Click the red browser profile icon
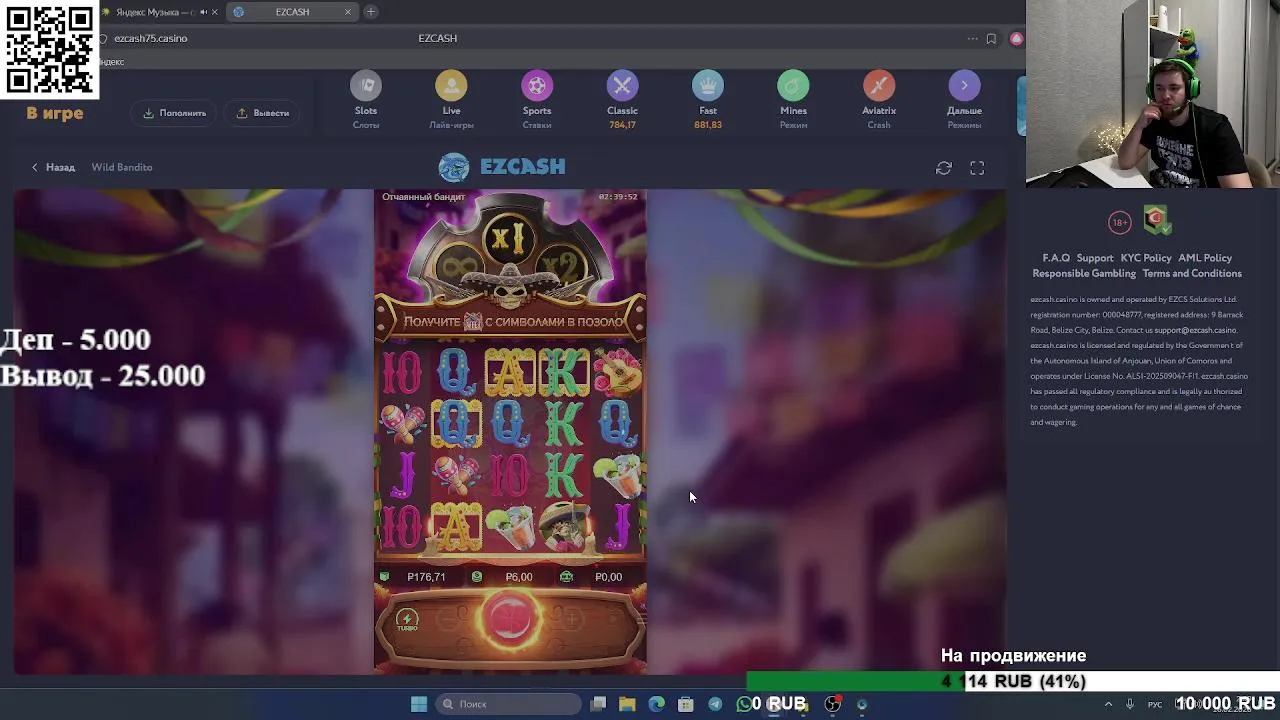This screenshot has width=1280, height=720. [x=1016, y=39]
